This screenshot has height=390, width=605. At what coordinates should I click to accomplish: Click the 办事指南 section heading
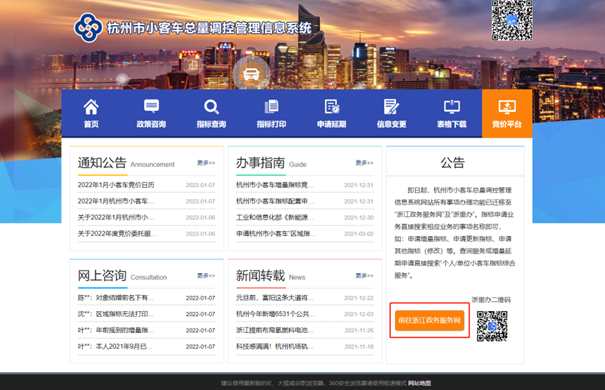pos(260,162)
